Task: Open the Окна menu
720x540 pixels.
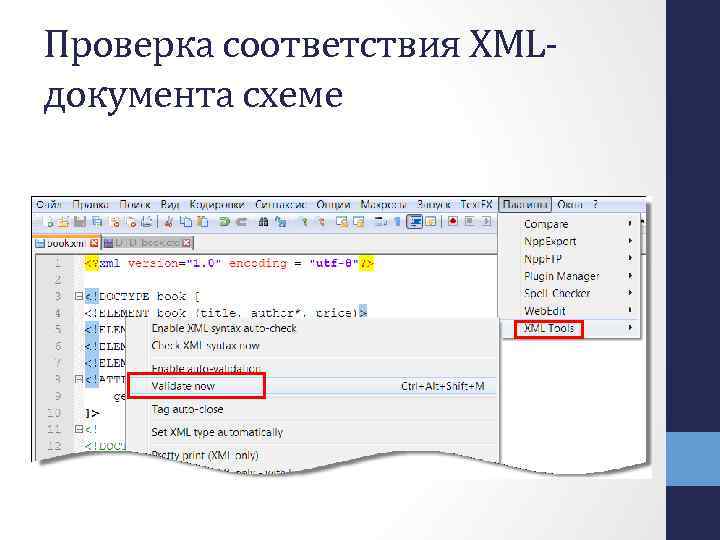Action: point(569,204)
